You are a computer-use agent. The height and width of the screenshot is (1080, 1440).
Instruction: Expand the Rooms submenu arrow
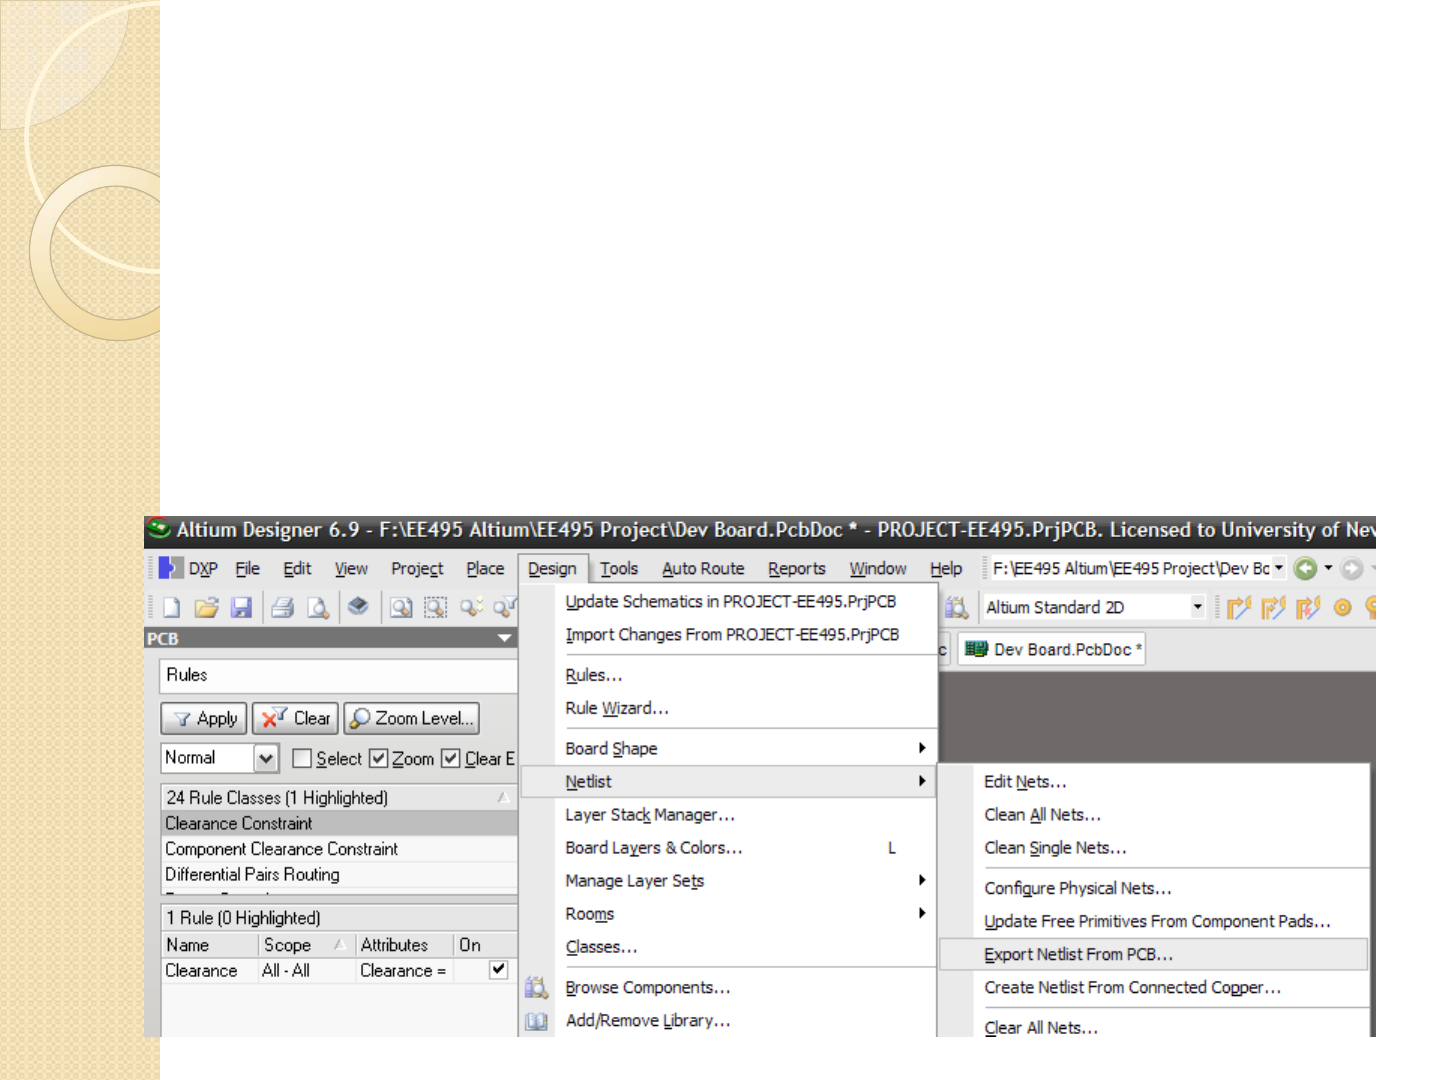click(x=922, y=913)
